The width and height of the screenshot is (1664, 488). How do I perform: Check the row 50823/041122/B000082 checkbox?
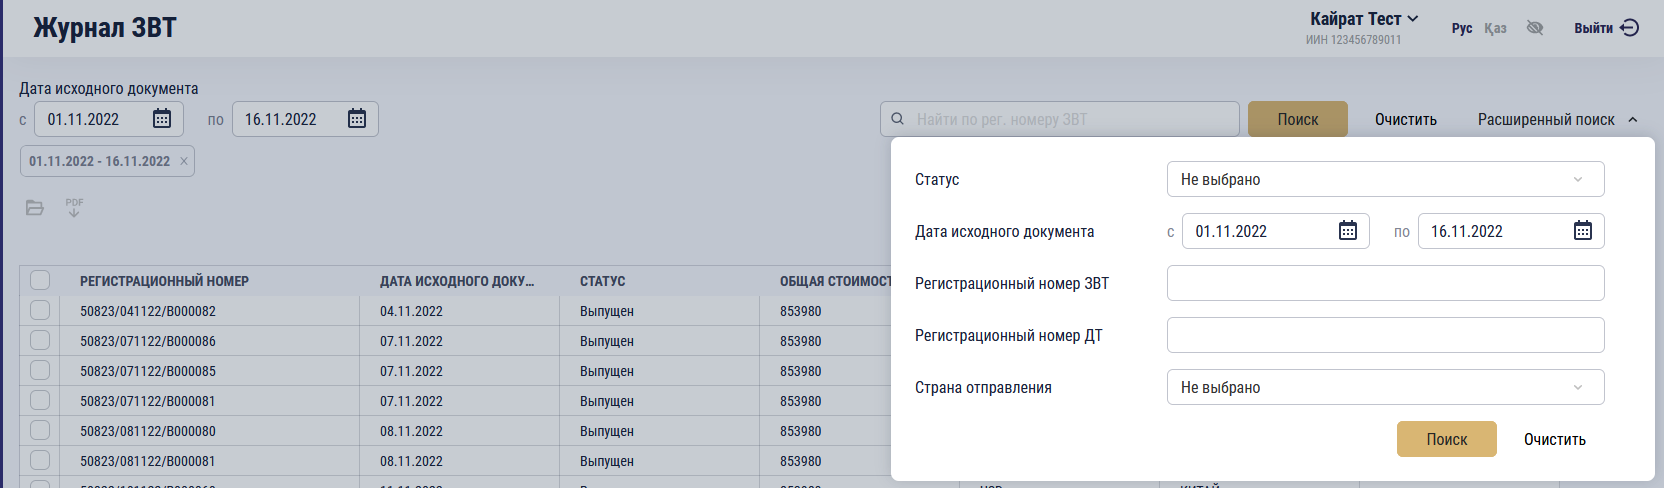40,310
